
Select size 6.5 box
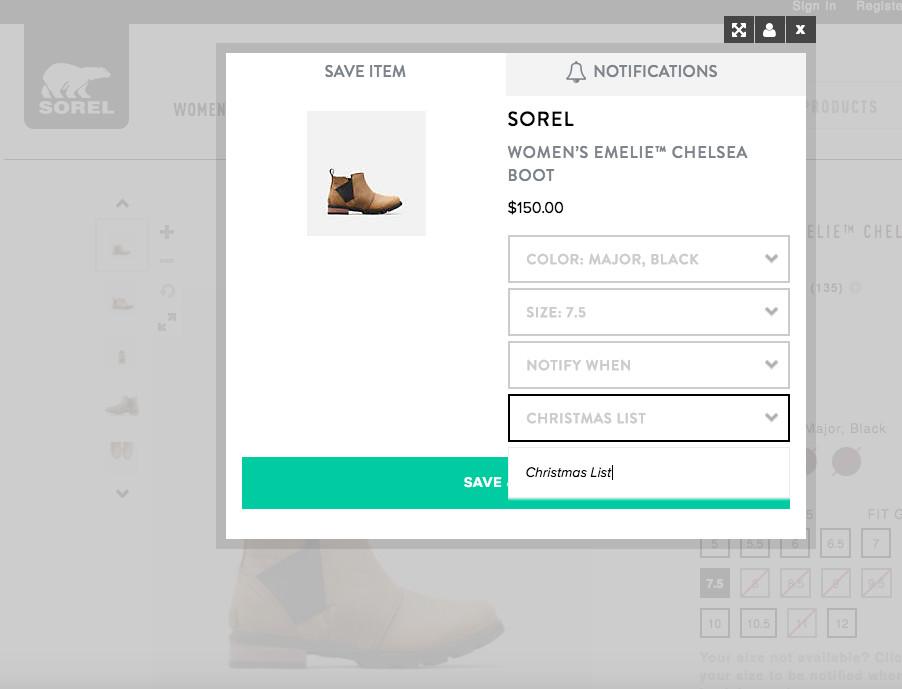[x=836, y=543]
